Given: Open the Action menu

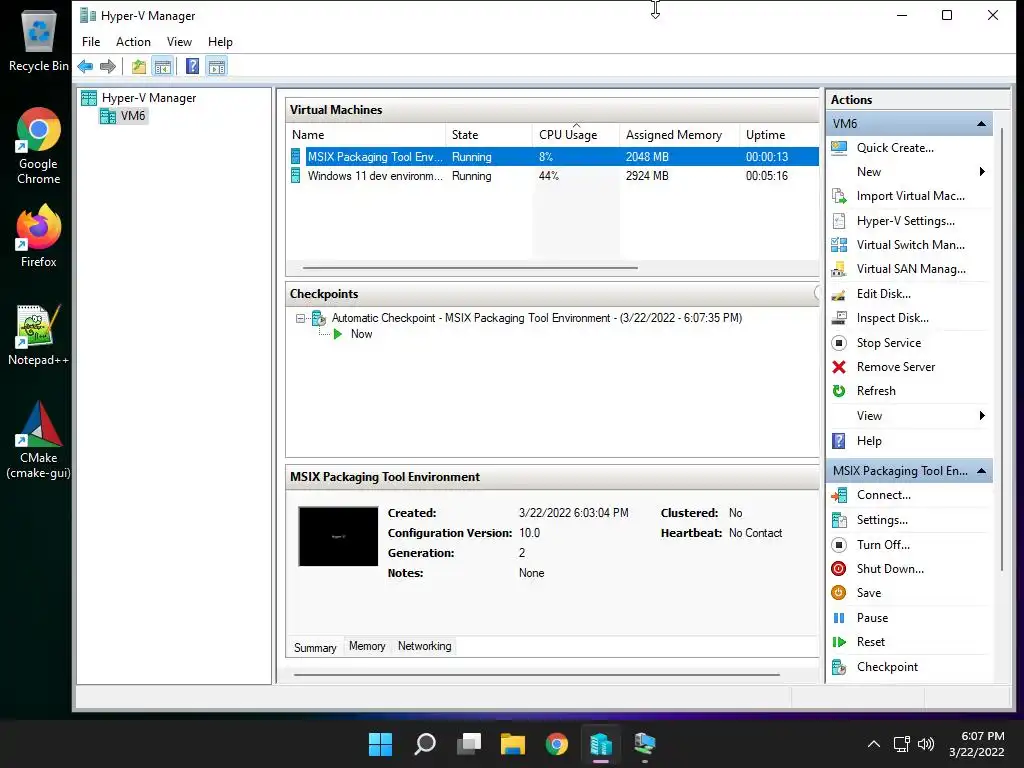Looking at the screenshot, I should tap(133, 42).
